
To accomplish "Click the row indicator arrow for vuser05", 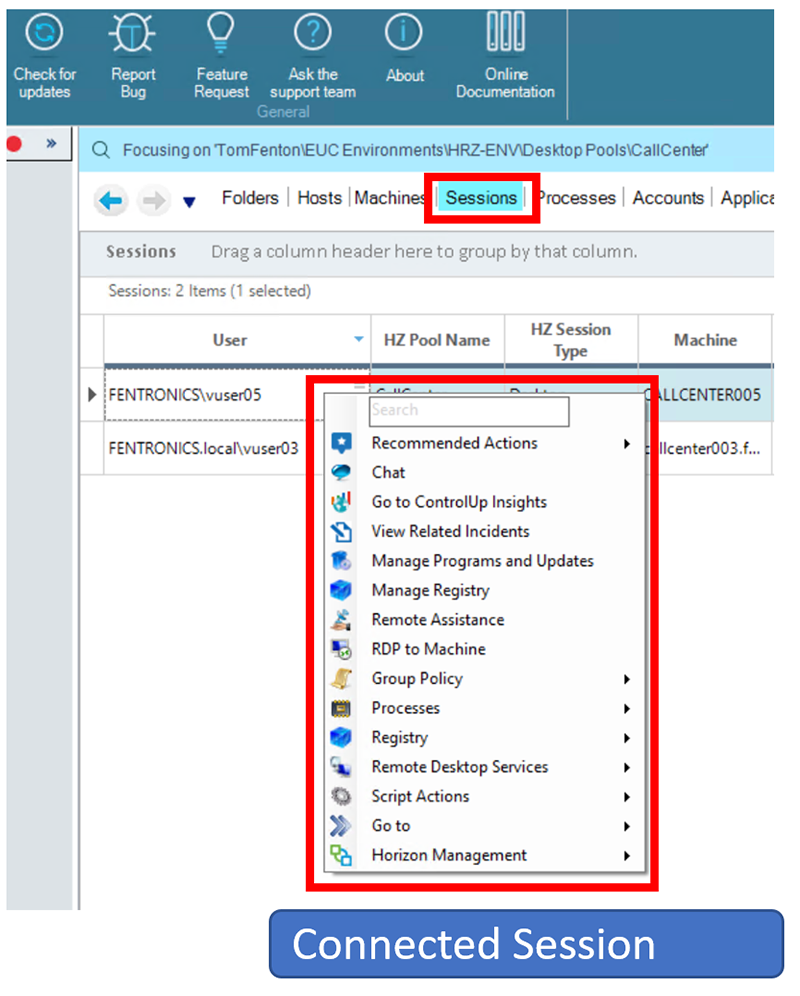I will point(92,394).
